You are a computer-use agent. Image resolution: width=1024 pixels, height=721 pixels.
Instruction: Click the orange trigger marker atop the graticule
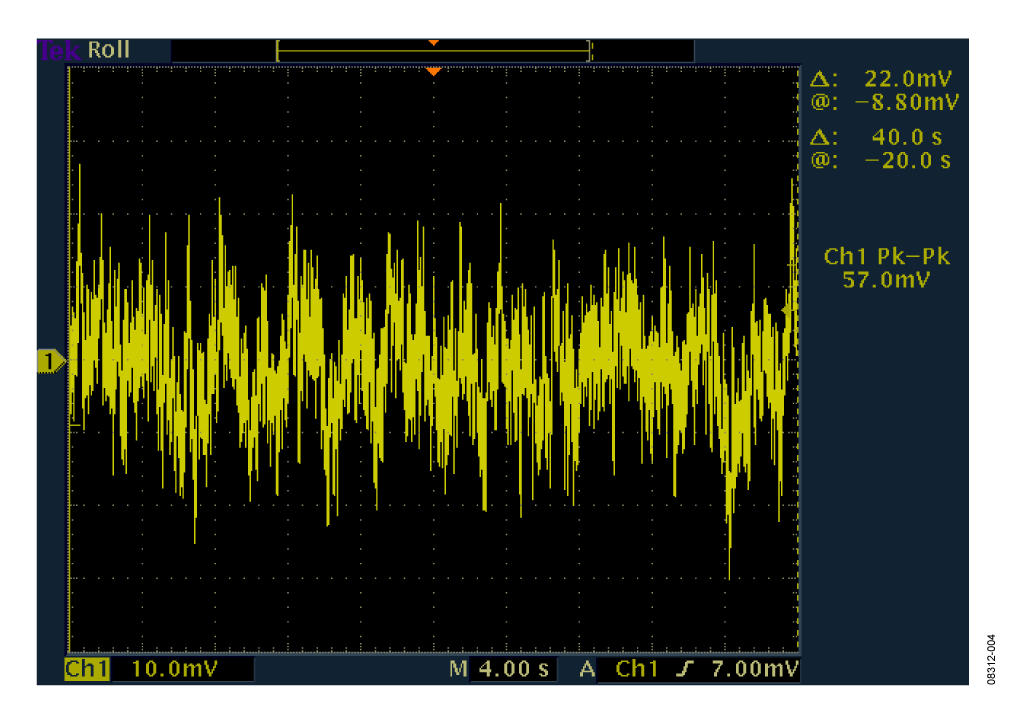pos(433,72)
